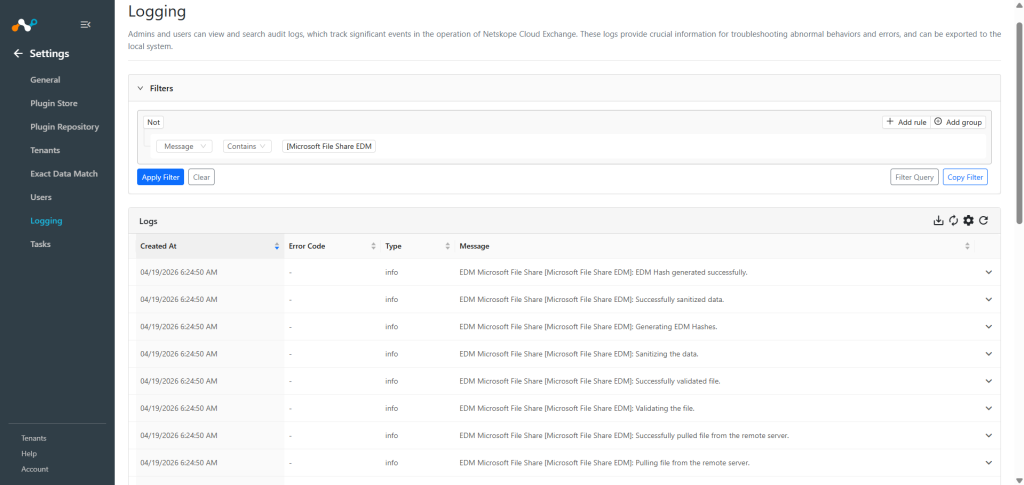Sort by Created At column arrows
1024x485 pixels.
coord(277,246)
